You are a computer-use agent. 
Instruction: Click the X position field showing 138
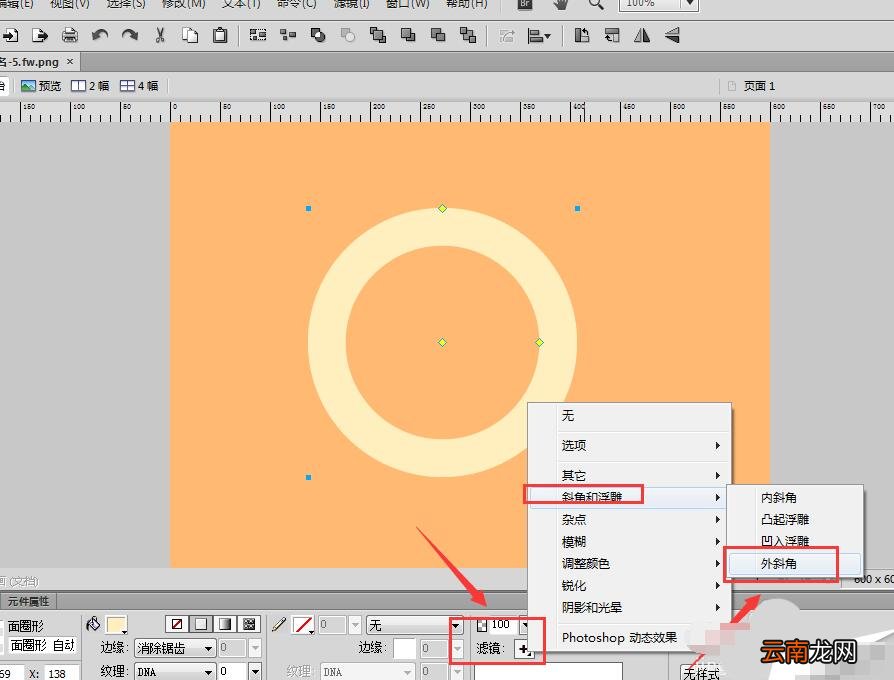click(62, 673)
